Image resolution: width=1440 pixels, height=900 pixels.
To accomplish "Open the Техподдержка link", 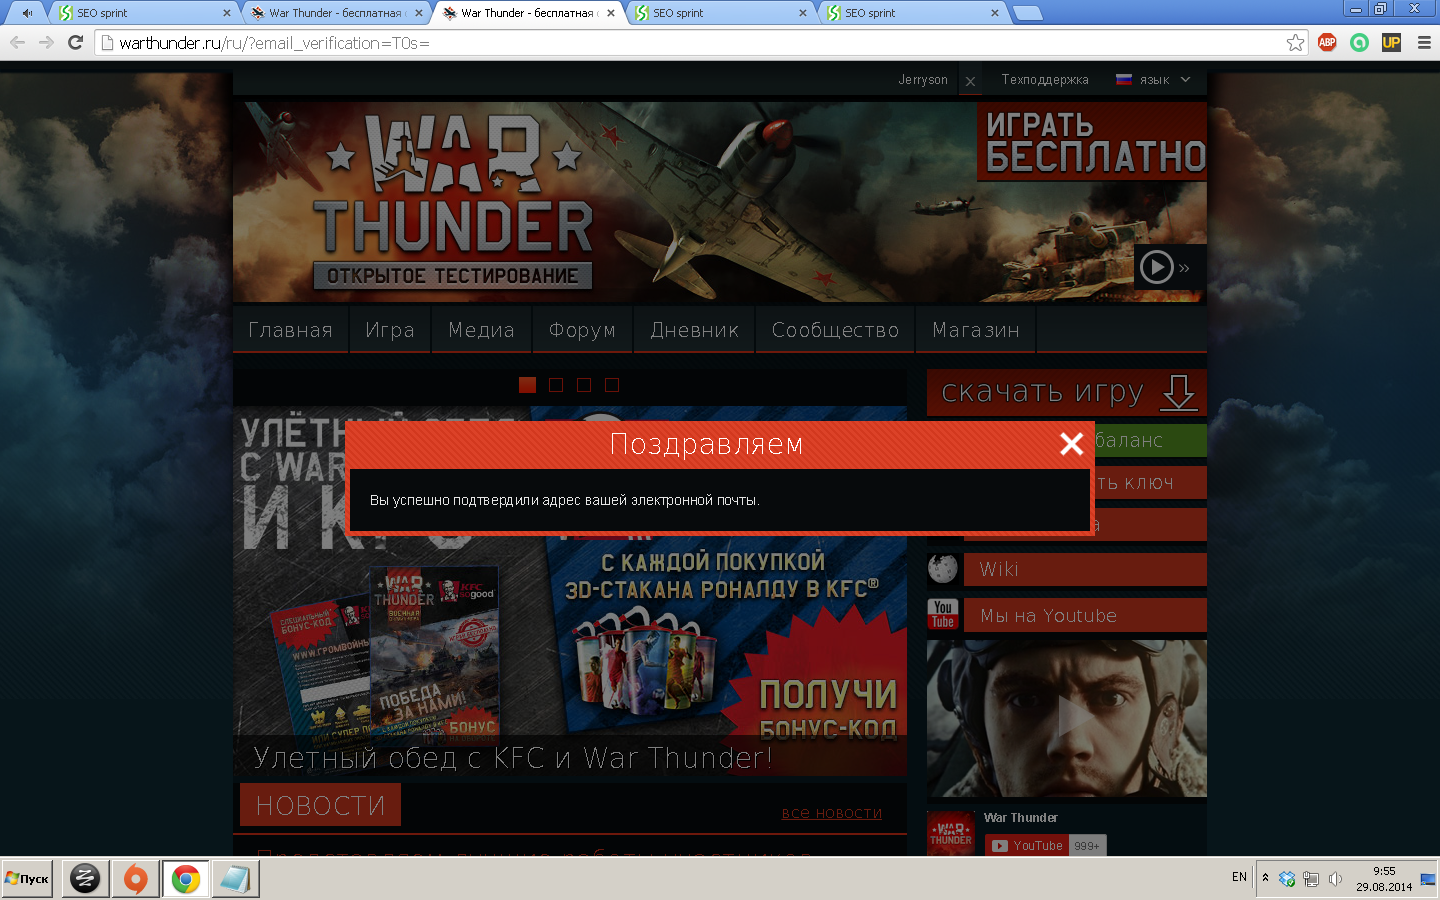I will 1045,80.
